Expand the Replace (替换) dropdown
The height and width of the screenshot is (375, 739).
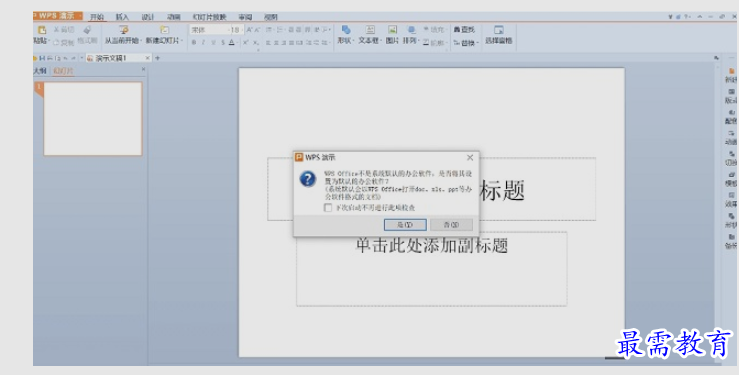point(478,43)
